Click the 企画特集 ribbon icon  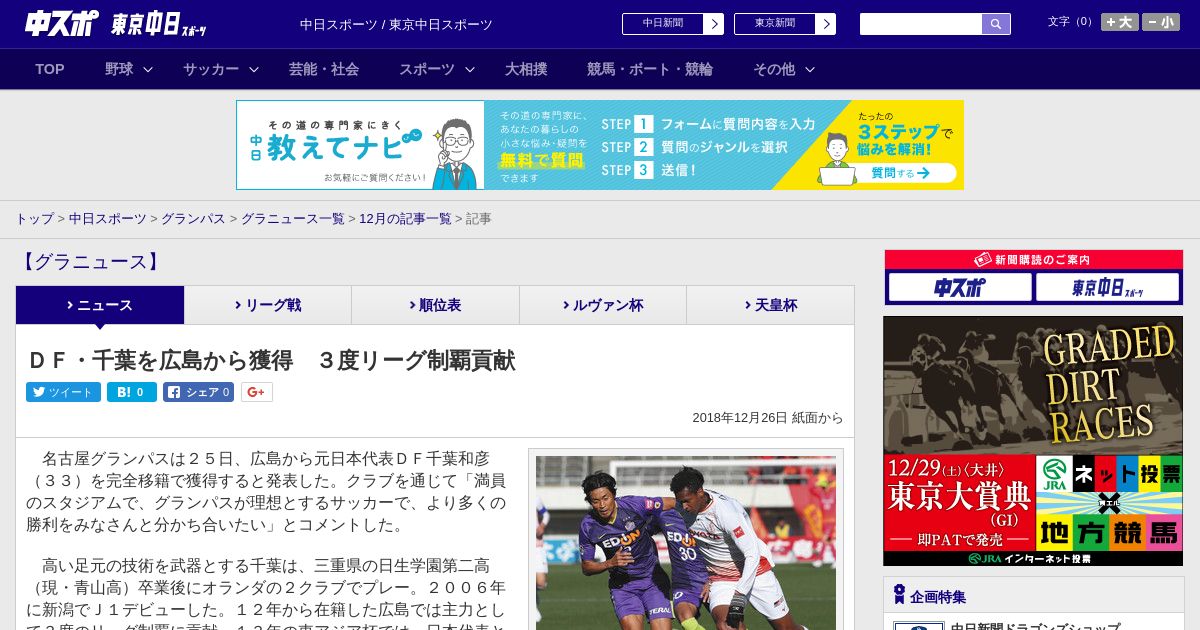pos(899,594)
